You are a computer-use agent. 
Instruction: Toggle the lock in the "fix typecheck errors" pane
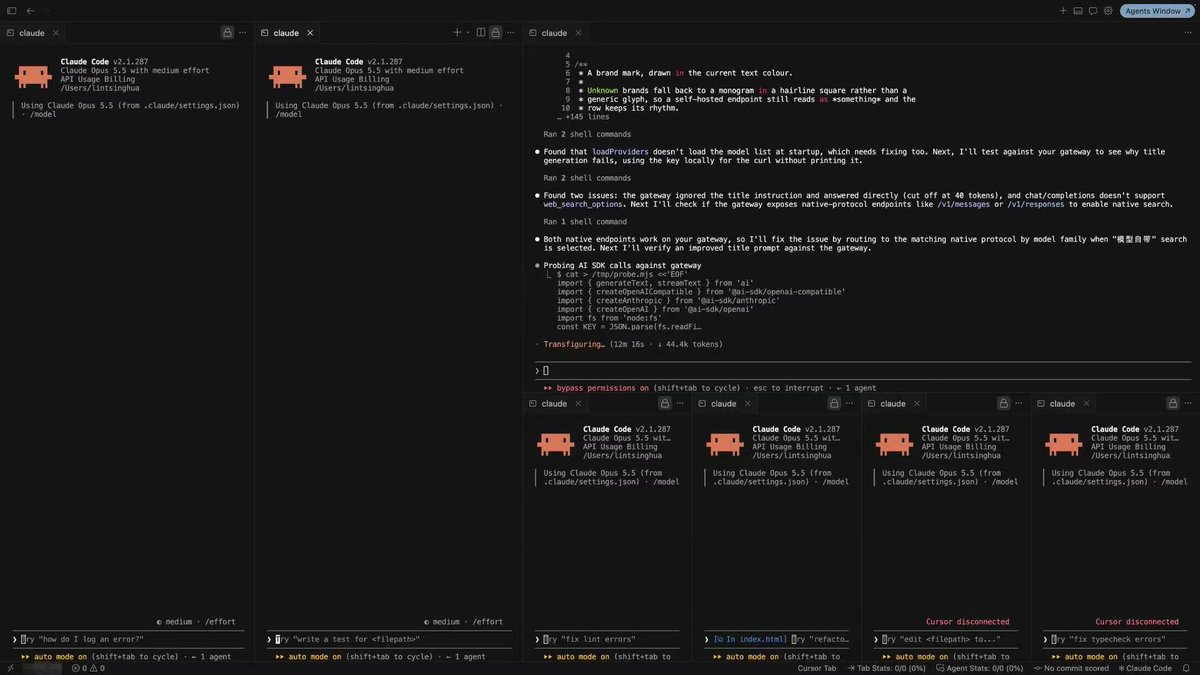coord(1173,403)
